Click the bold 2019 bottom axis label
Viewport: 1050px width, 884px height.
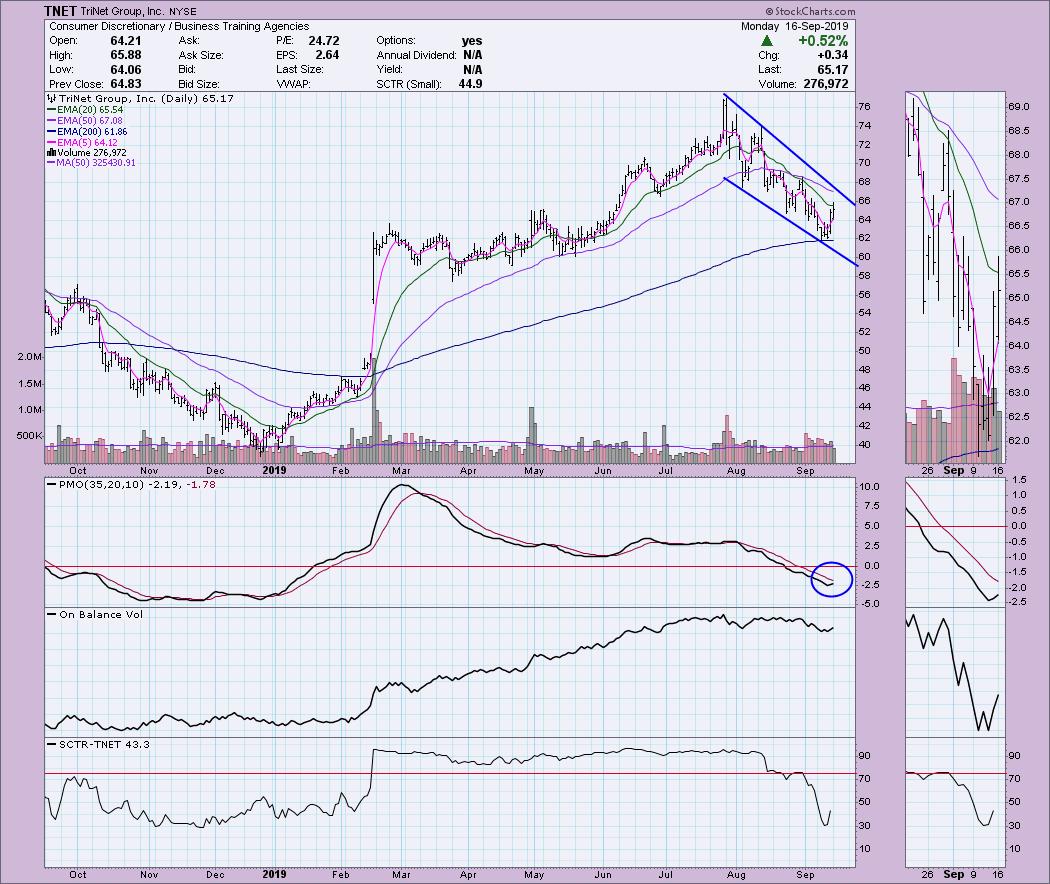275,874
